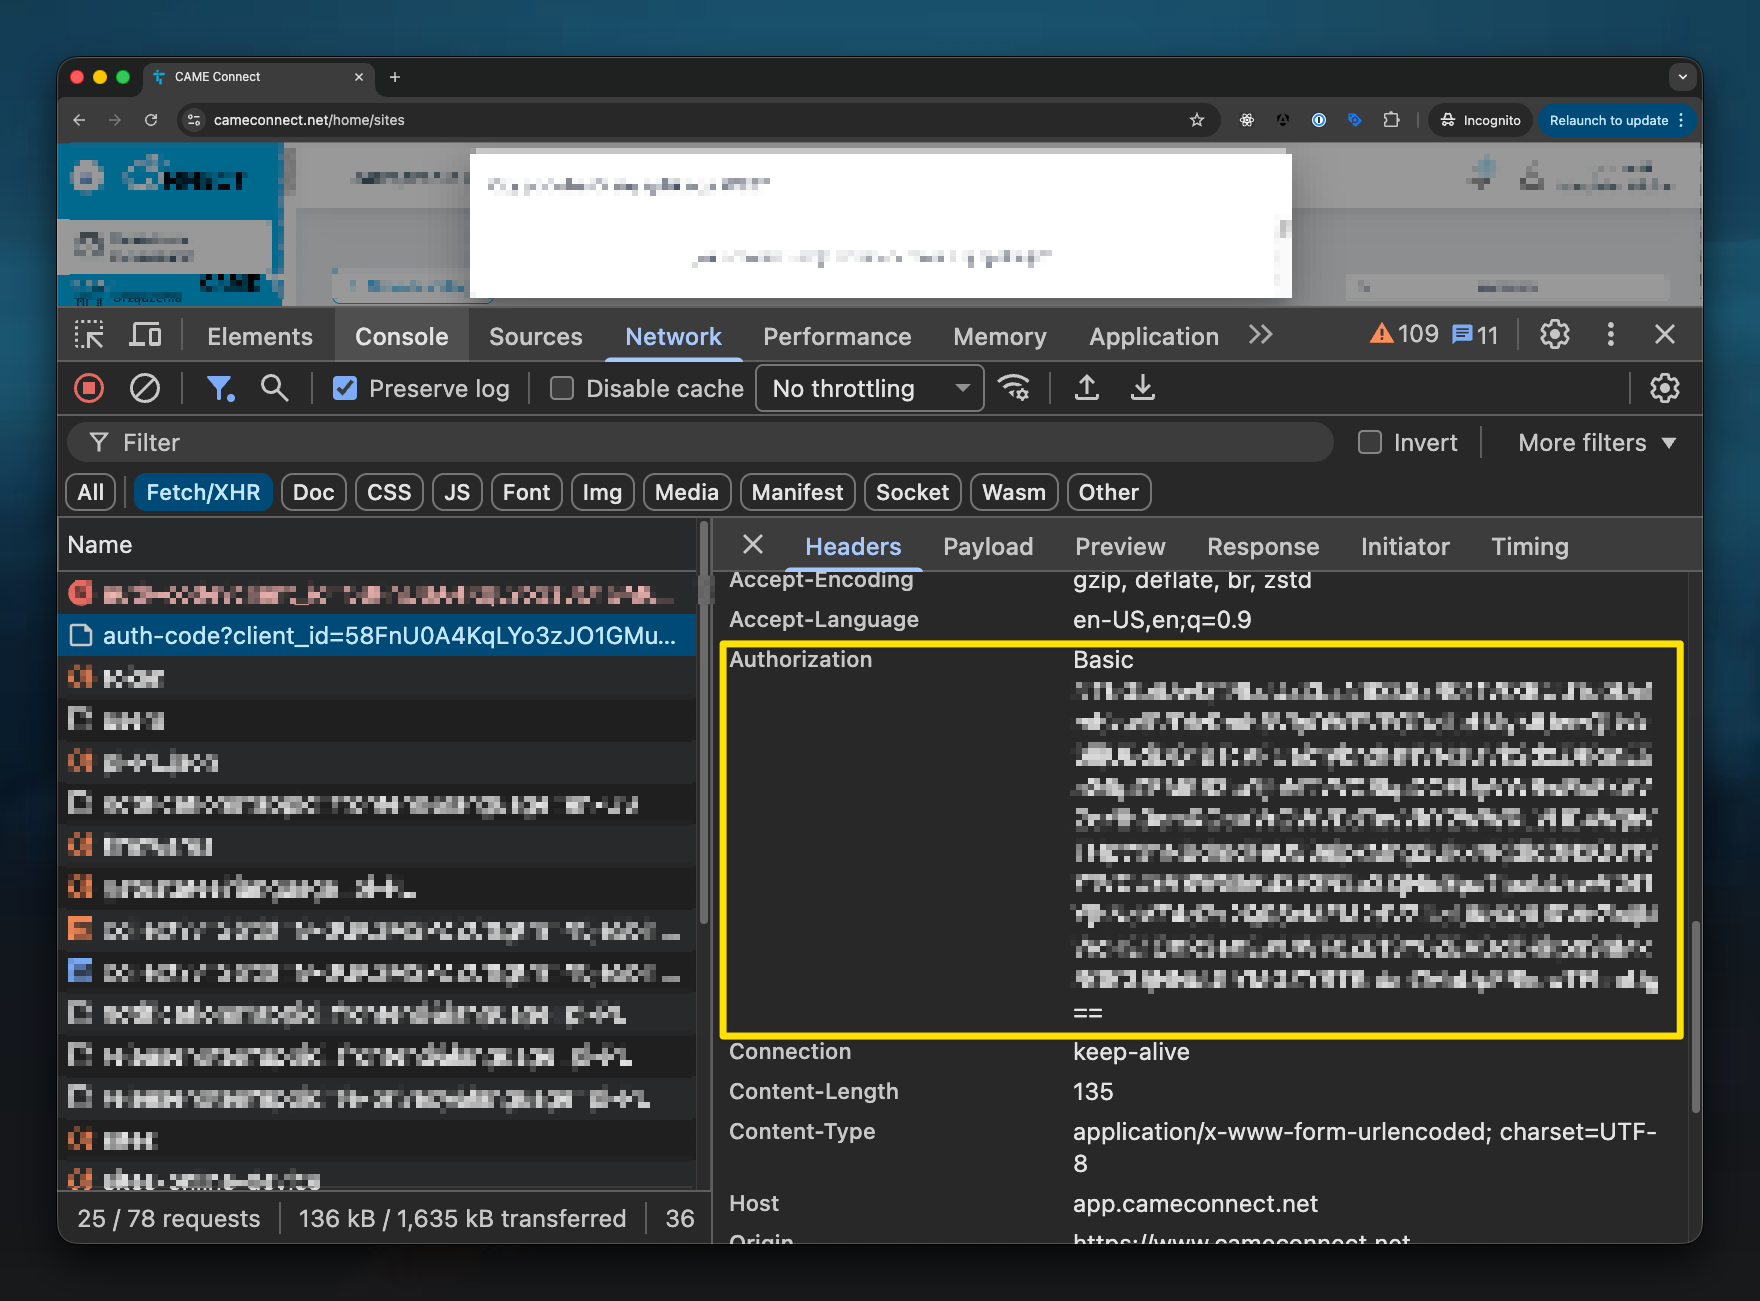Open the Console panel tab

coord(401,336)
